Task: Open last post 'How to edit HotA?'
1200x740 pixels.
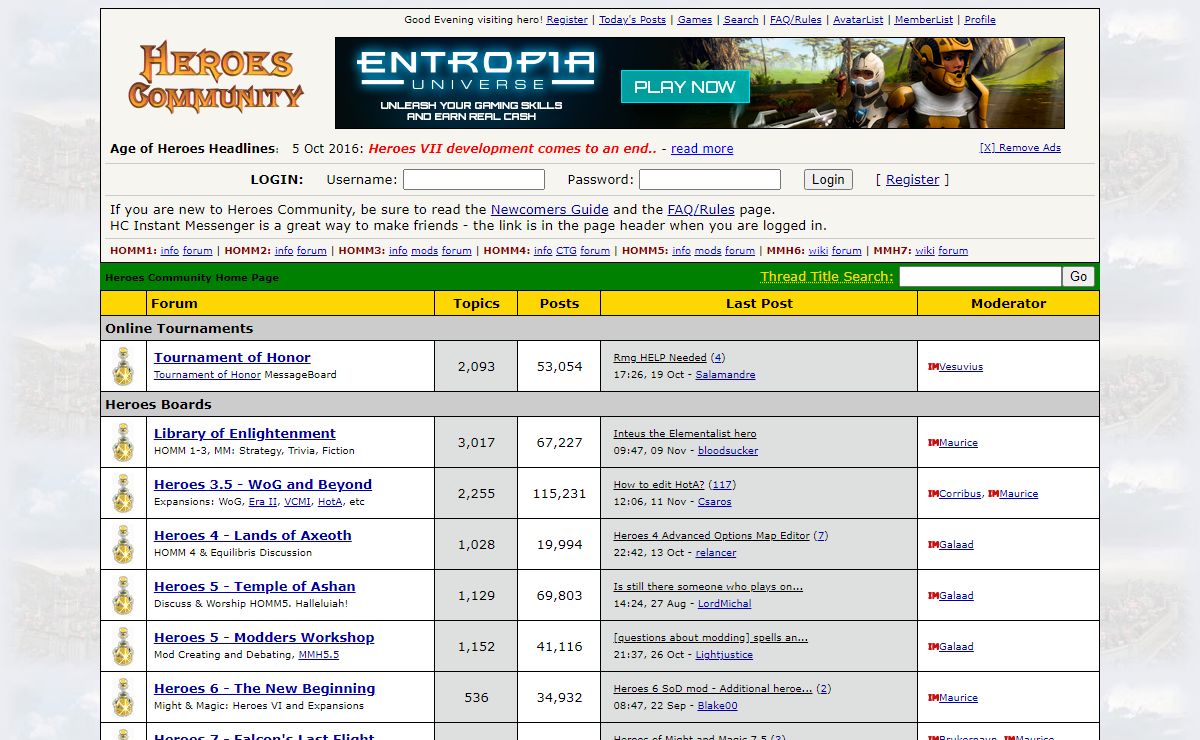Action: (x=660, y=485)
